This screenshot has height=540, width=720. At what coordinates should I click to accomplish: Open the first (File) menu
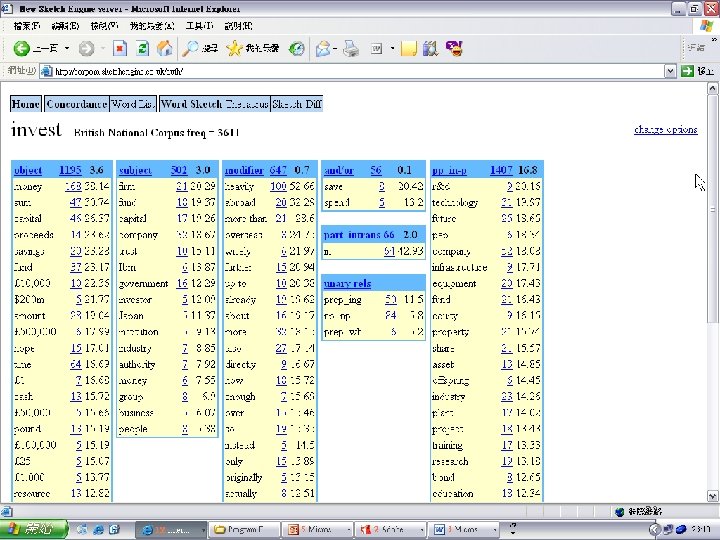click(27, 26)
